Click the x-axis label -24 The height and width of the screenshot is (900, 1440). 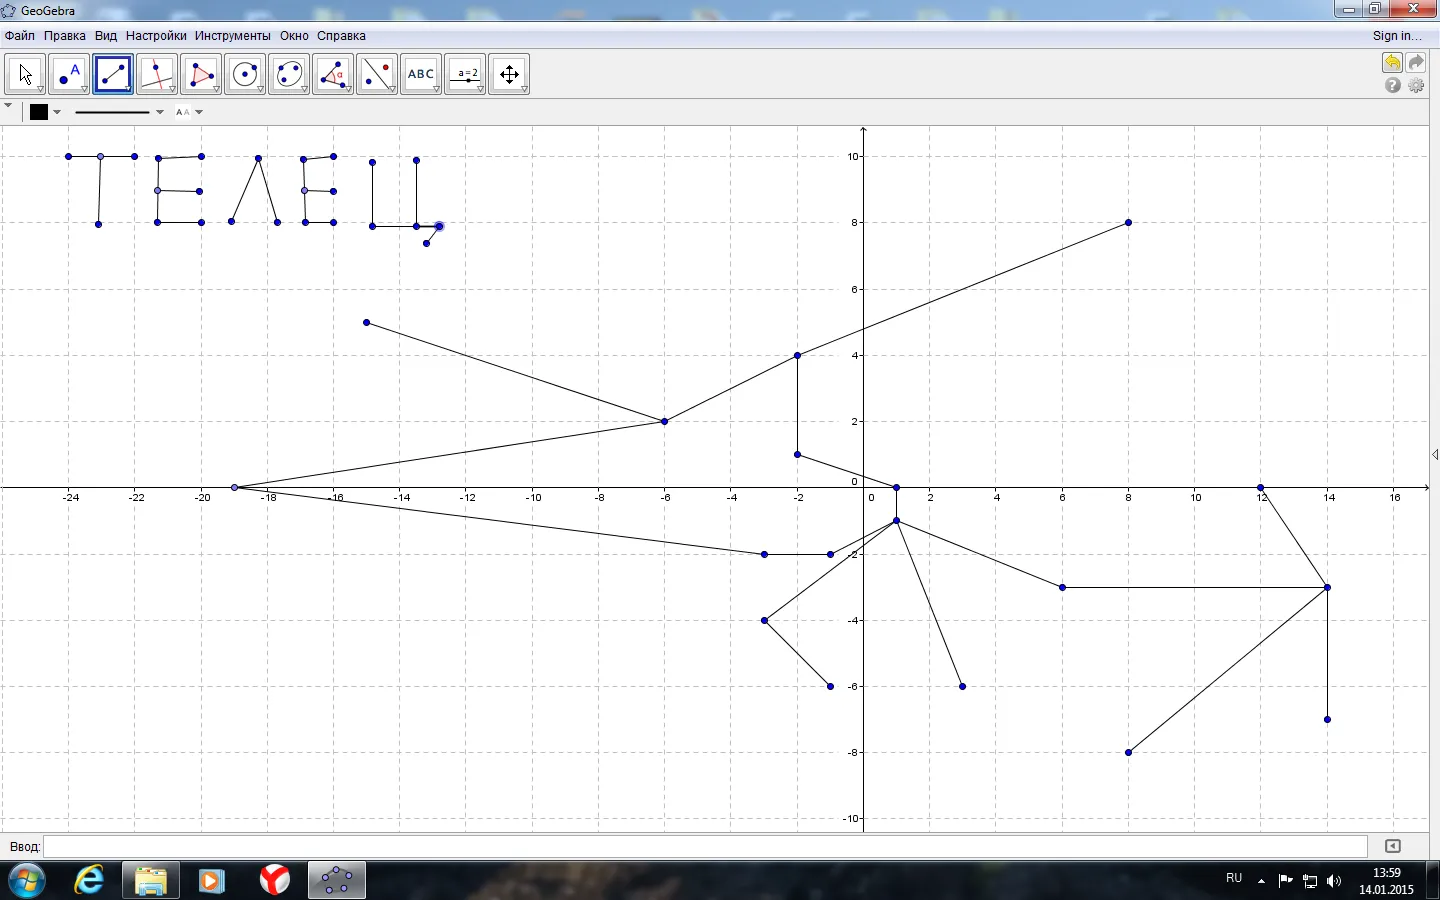coord(70,498)
